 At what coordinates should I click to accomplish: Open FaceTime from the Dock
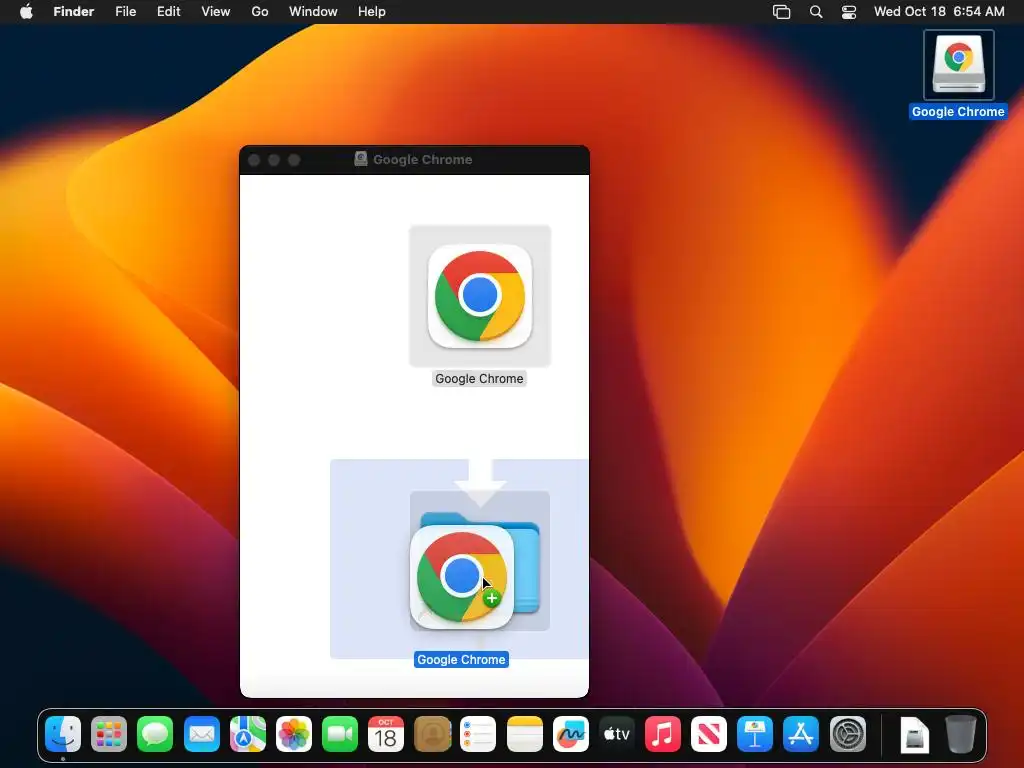pos(340,735)
